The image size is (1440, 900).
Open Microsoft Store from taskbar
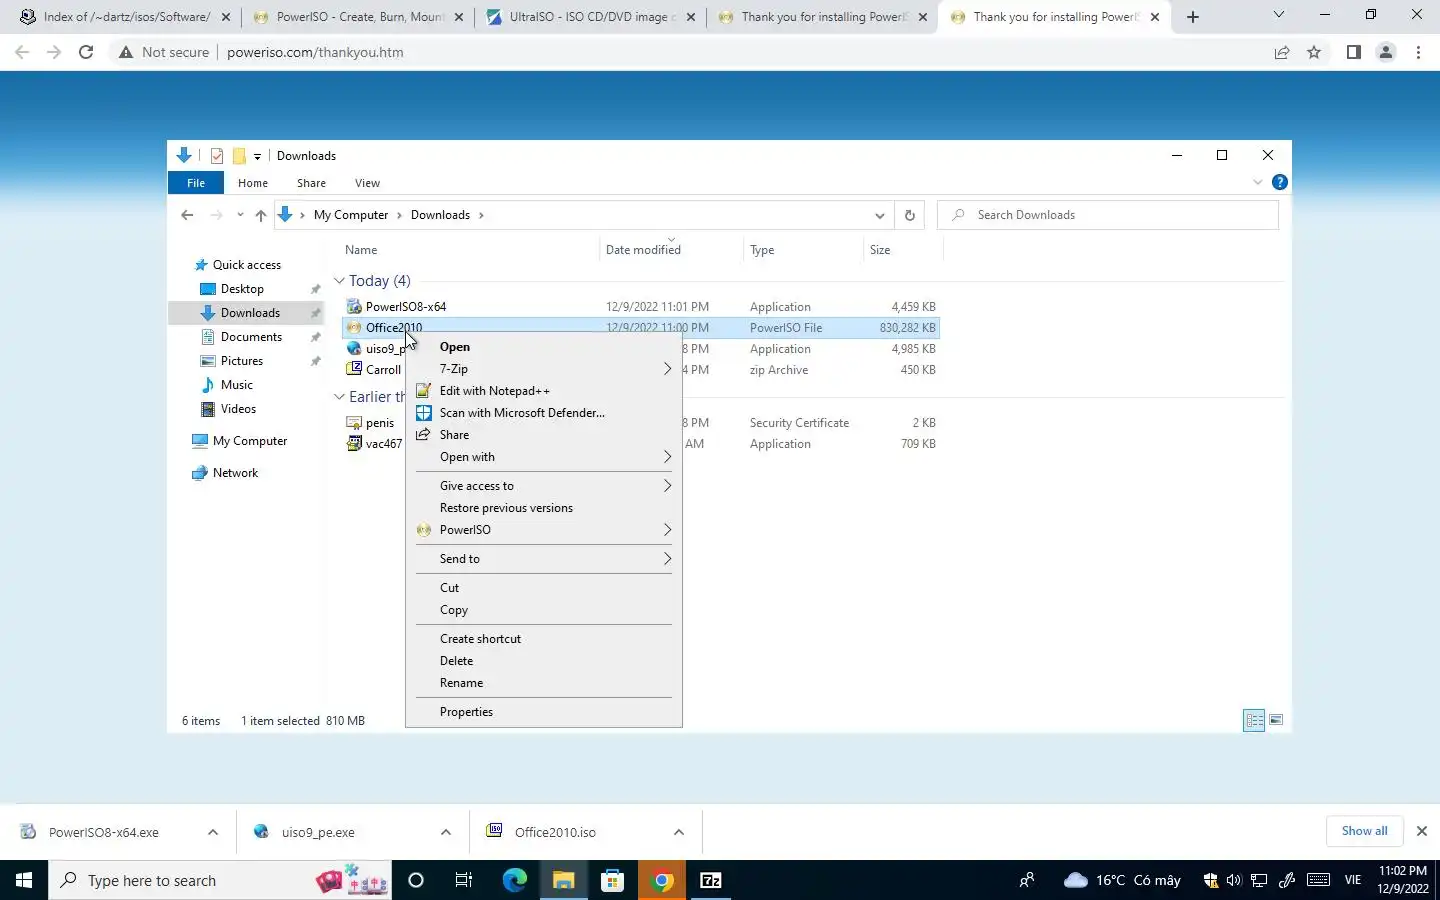[613, 880]
